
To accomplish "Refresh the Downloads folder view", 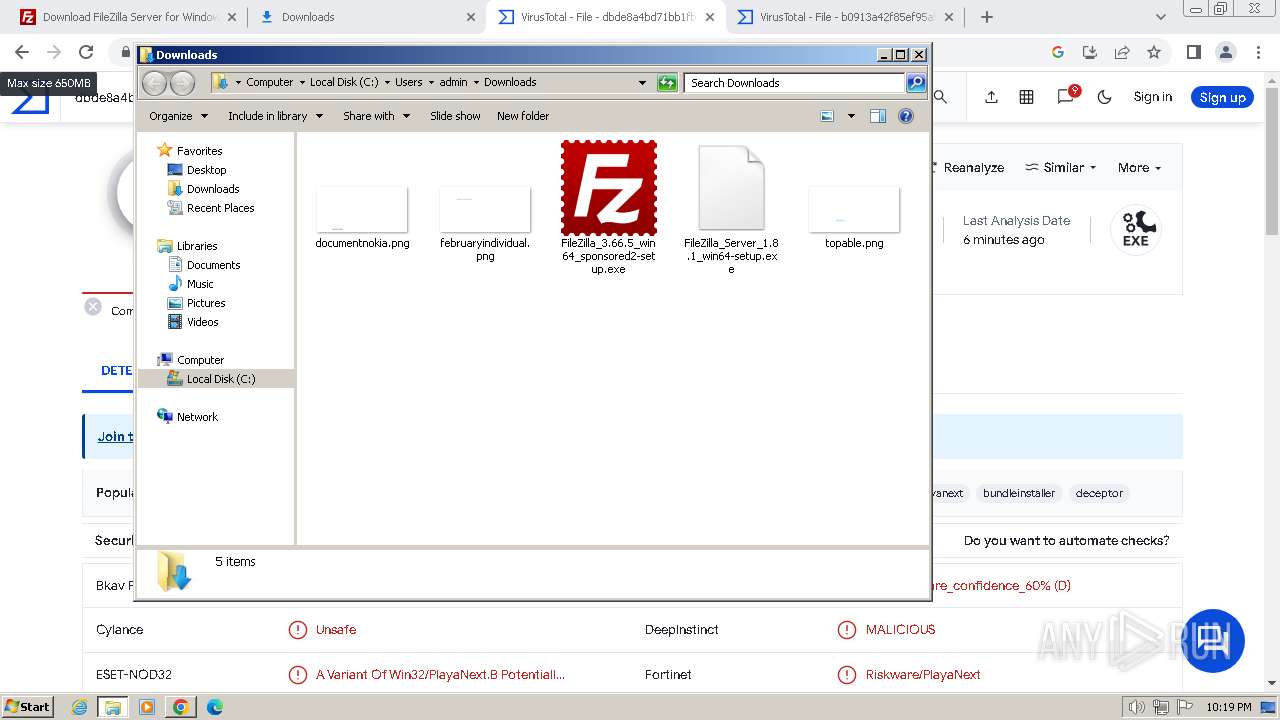I will point(667,83).
